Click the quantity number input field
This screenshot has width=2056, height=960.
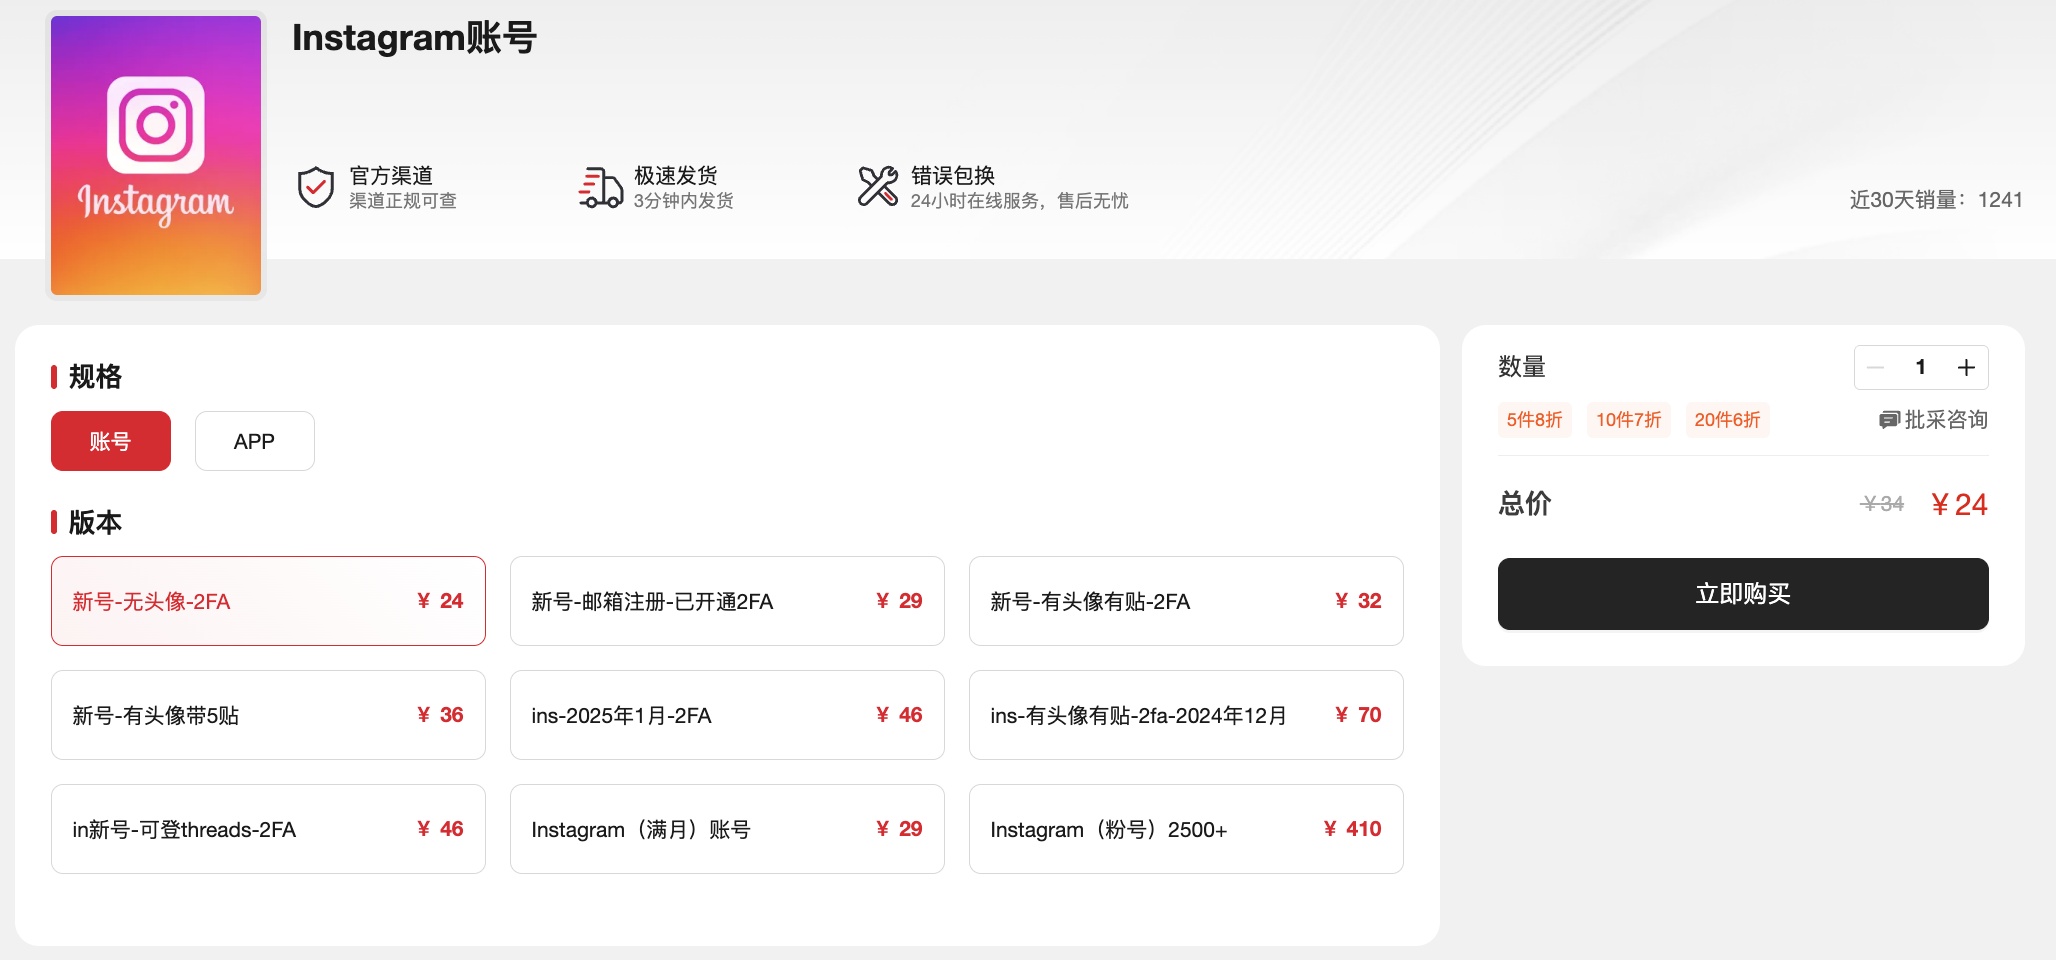[1920, 368]
